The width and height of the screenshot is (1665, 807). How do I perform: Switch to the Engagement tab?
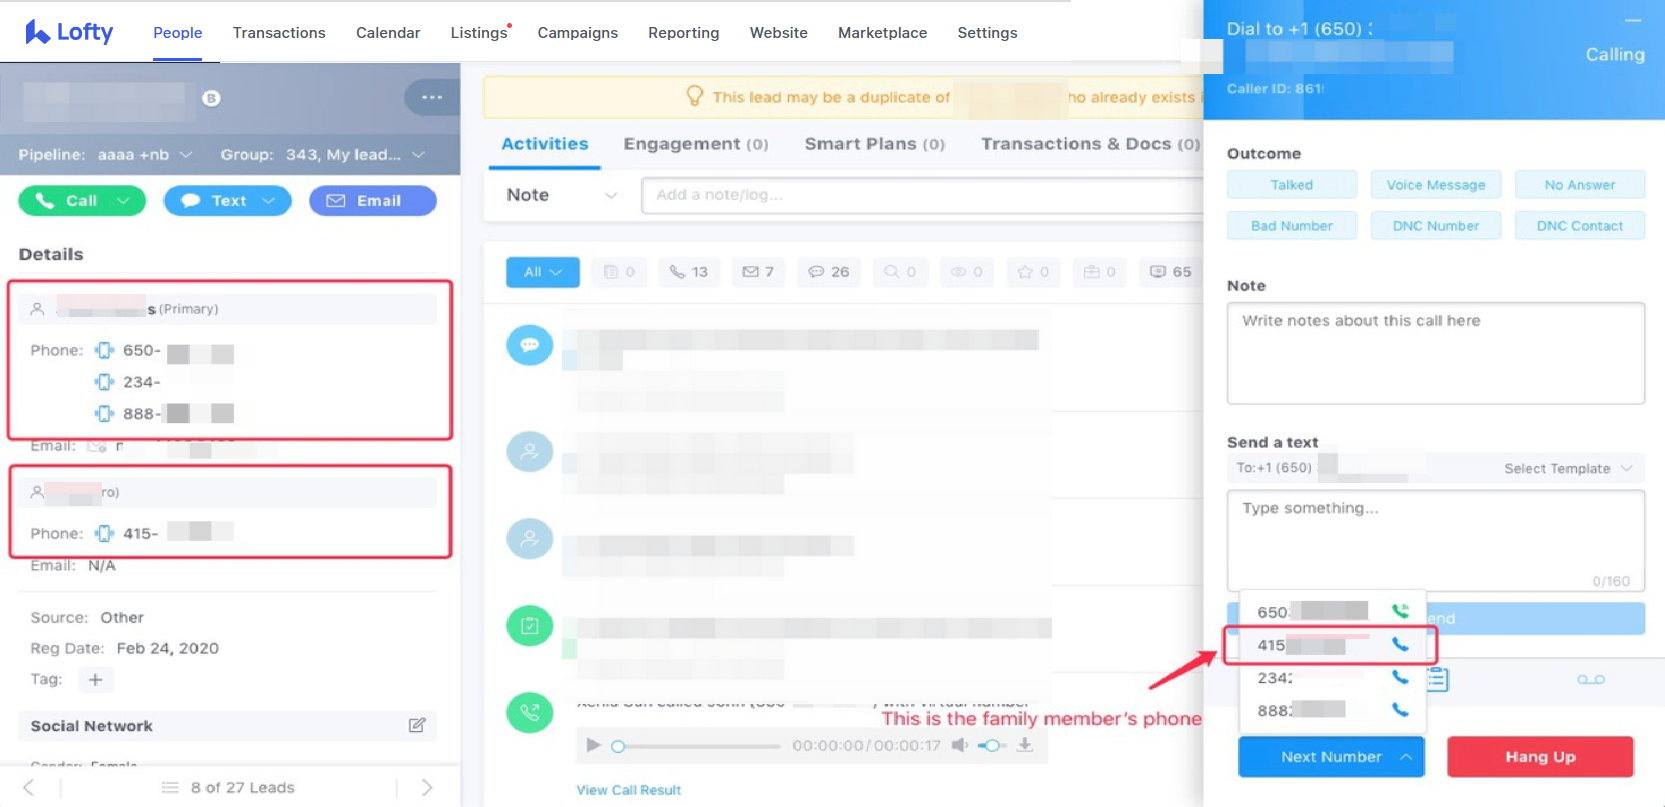[695, 144]
